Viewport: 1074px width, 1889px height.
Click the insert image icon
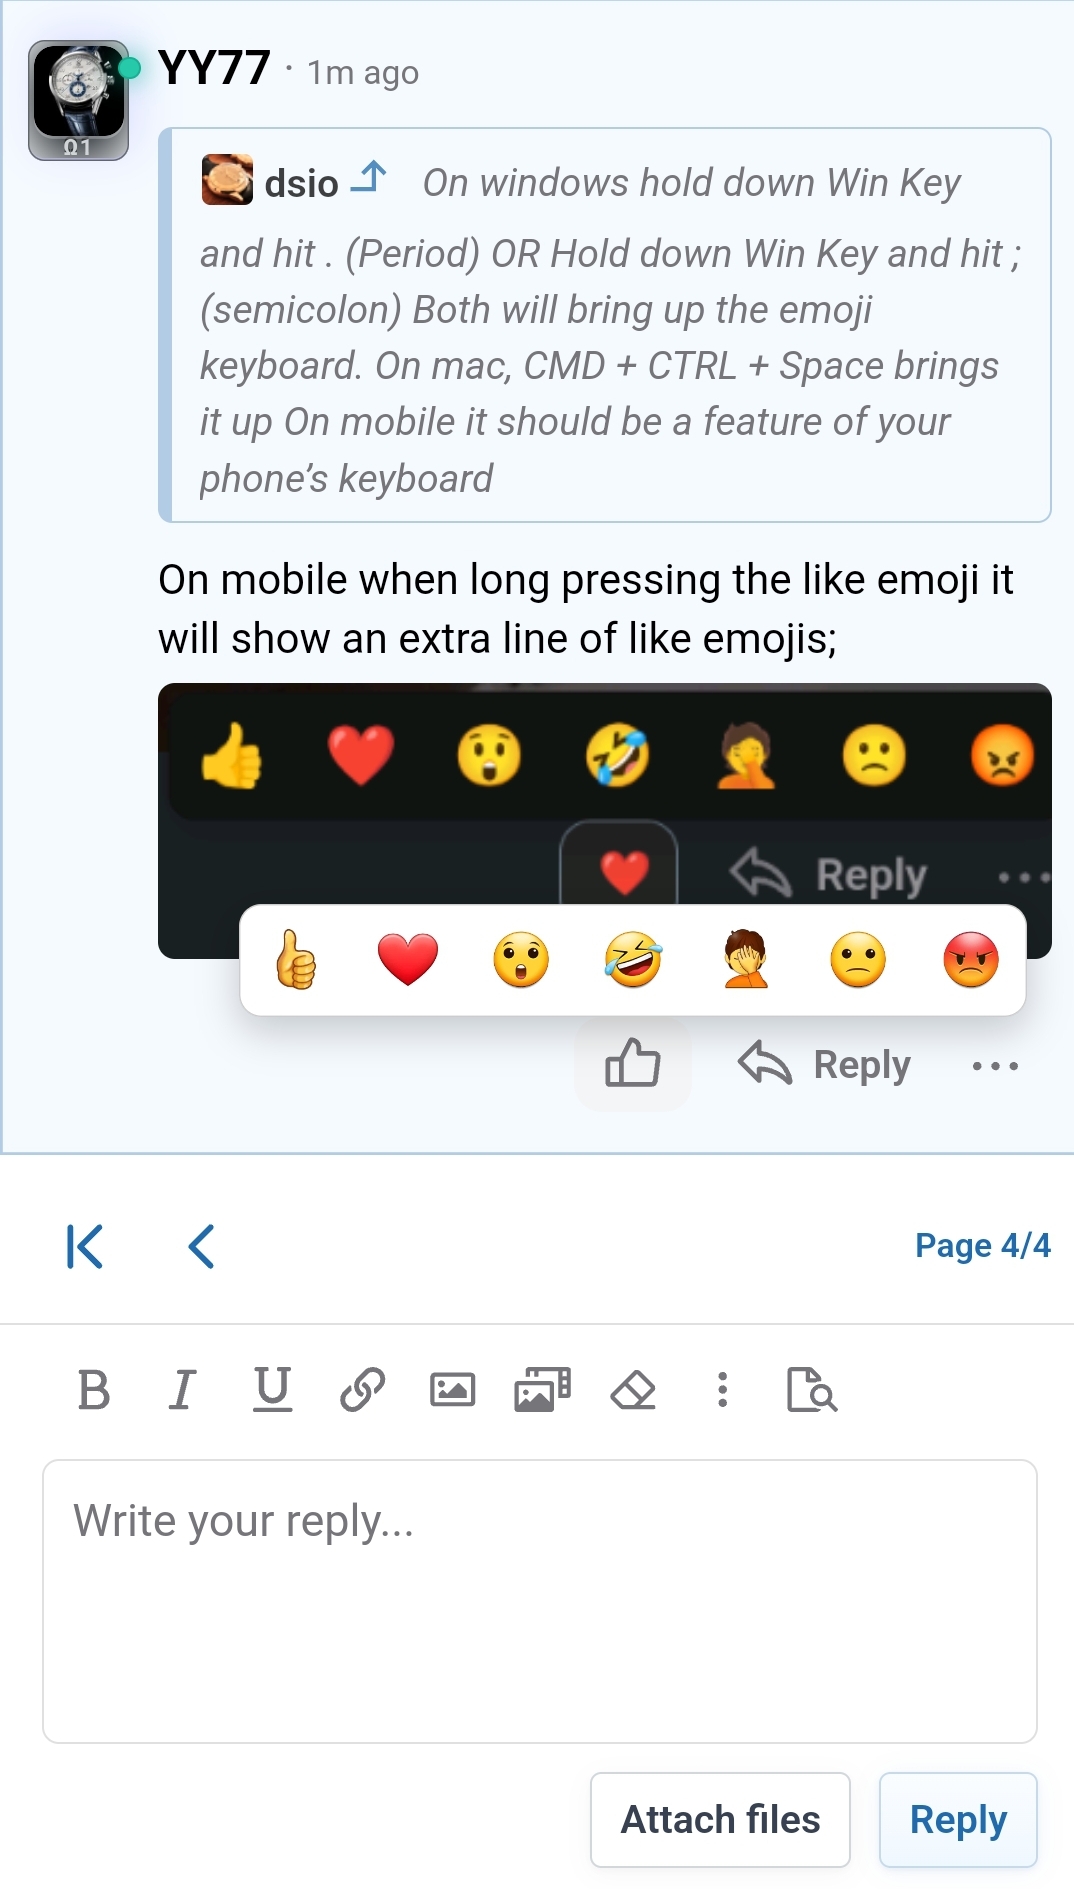coord(452,1390)
